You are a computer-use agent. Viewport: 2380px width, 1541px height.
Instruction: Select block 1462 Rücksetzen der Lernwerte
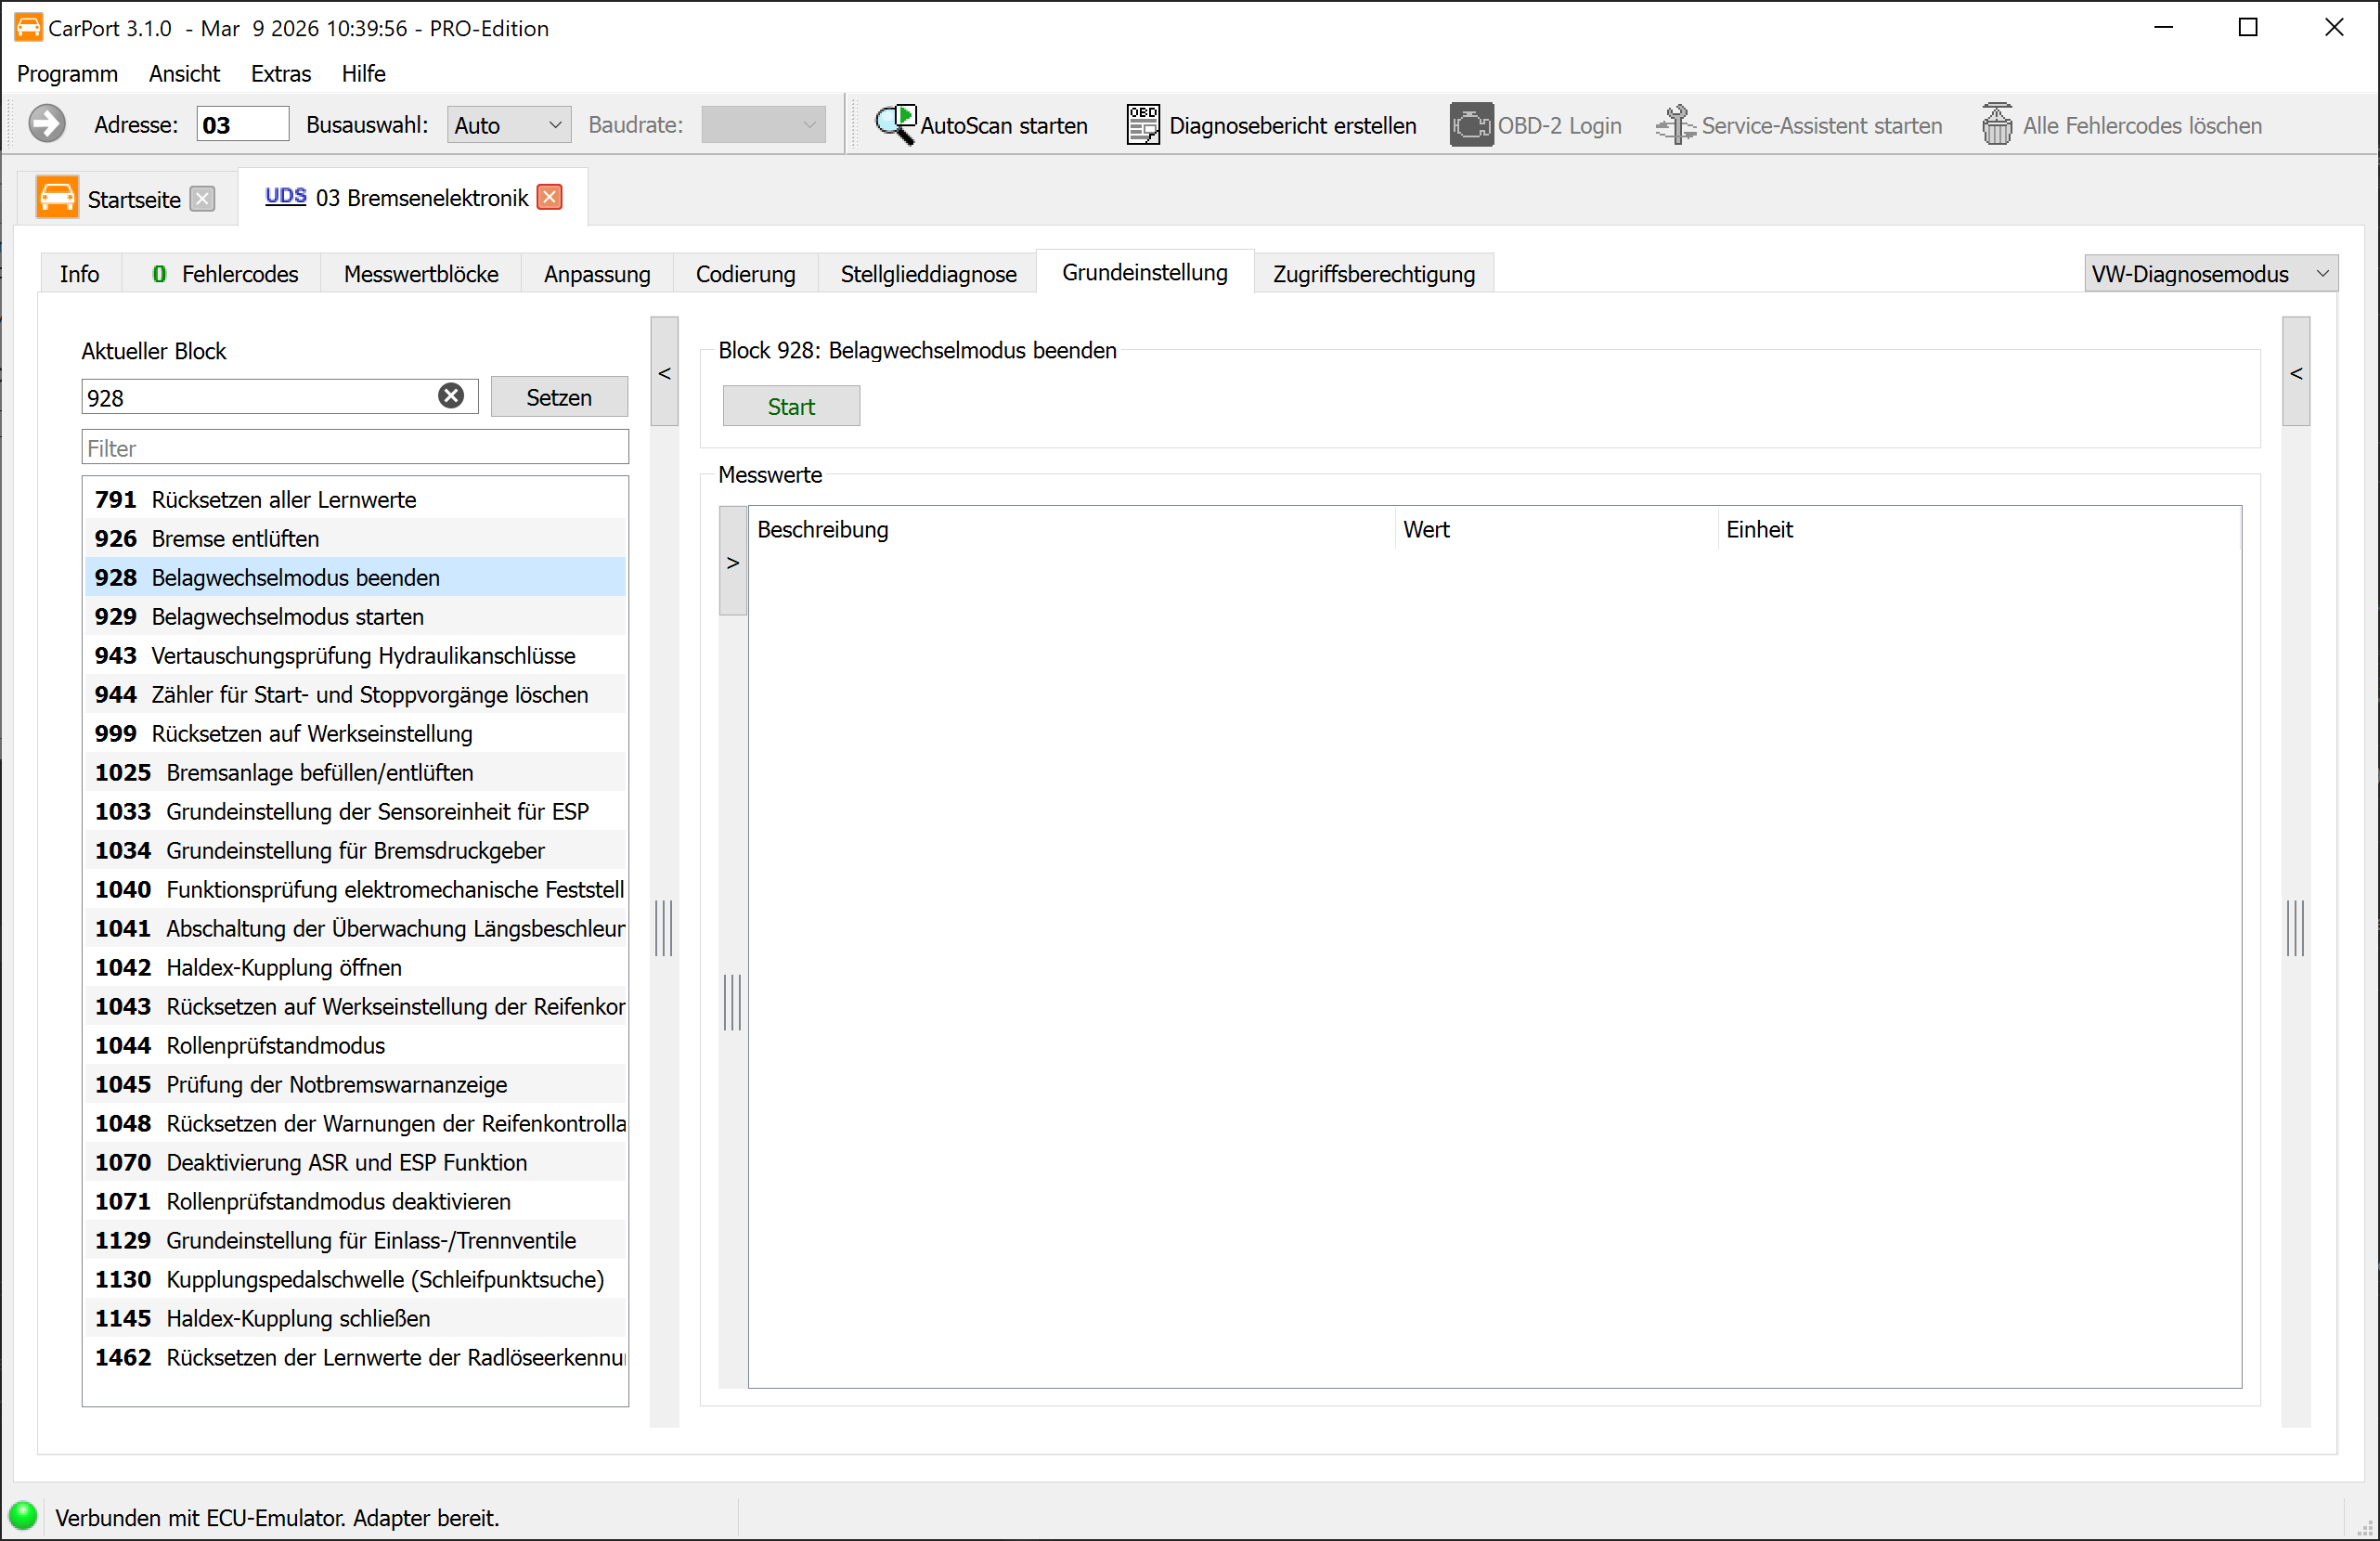[355, 1357]
